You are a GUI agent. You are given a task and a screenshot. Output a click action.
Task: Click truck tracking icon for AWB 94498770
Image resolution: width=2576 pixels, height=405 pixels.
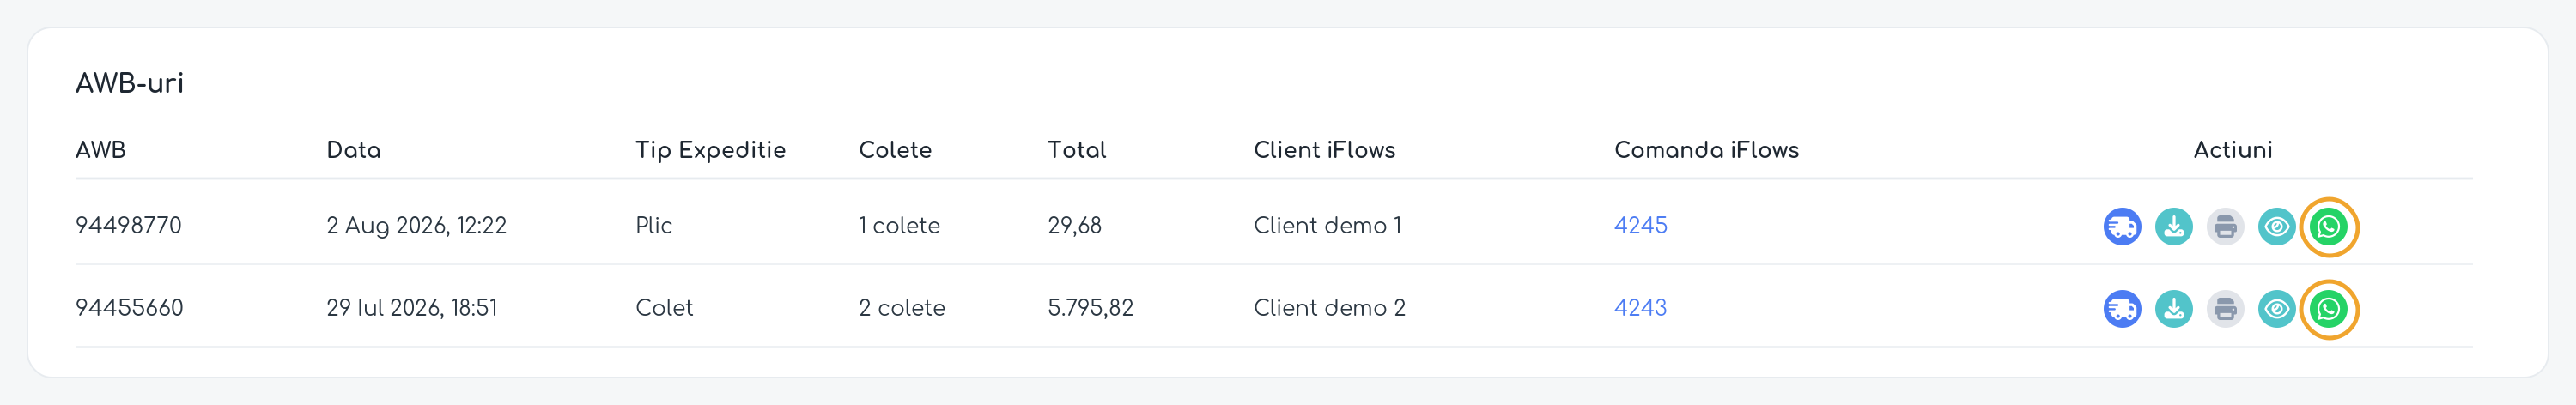[x=2122, y=227]
